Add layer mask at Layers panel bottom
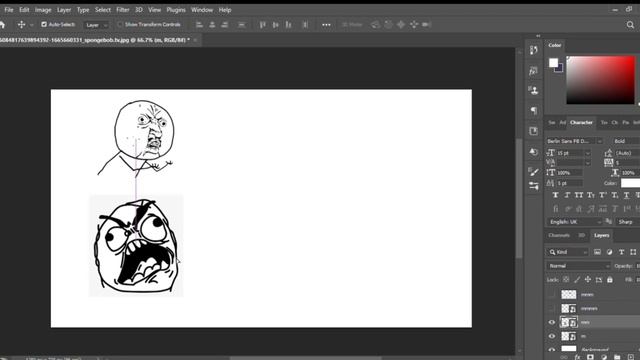 (590, 357)
